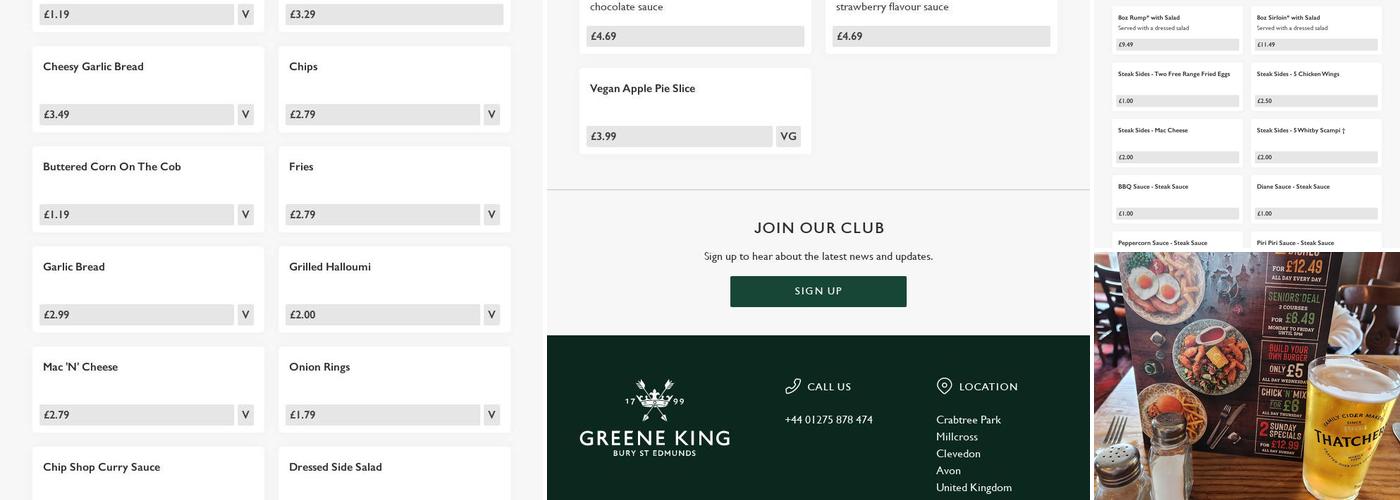1400x500 pixels.
Task: Select Steak Sides - Mac Cheese item
Action: pyautogui.click(x=1177, y=142)
